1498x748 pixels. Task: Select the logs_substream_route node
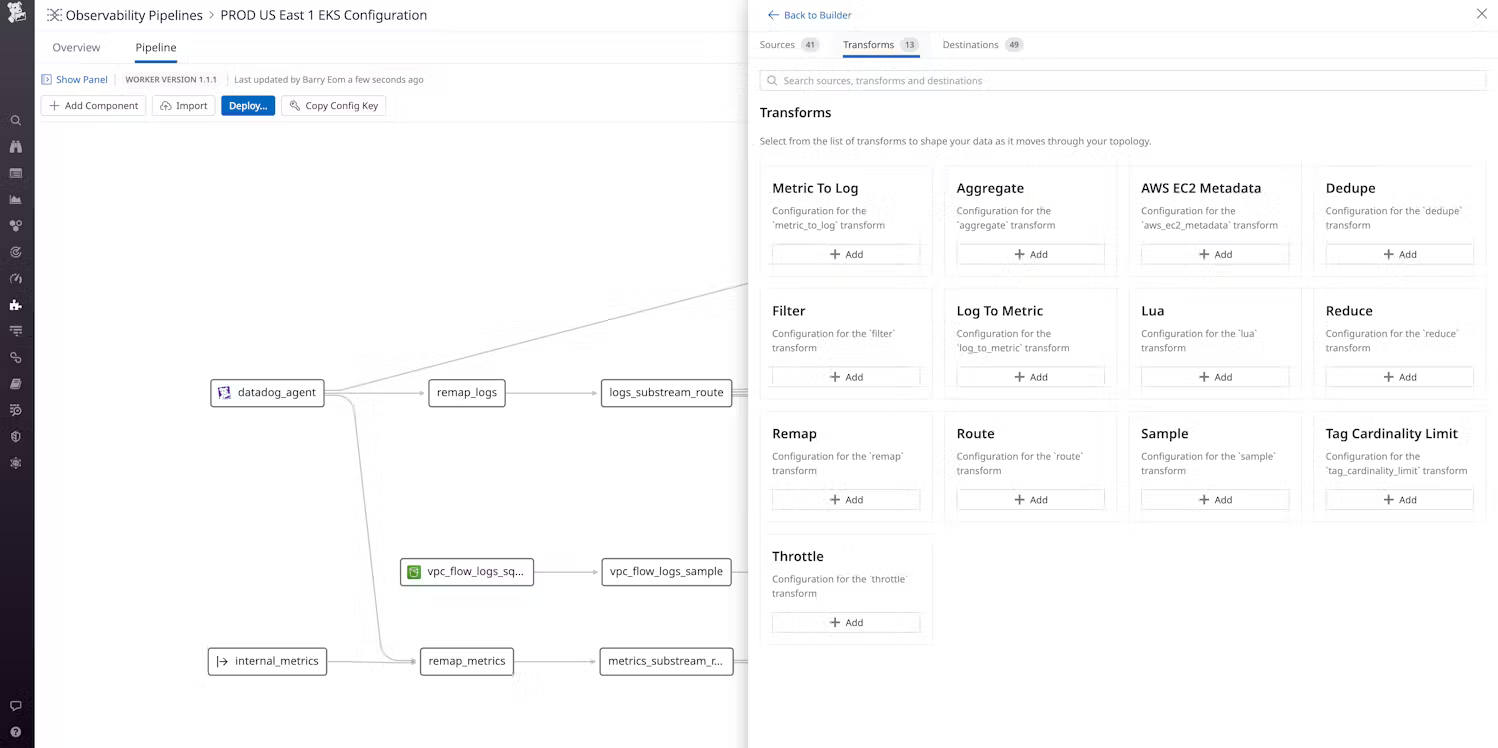pyautogui.click(x=667, y=393)
